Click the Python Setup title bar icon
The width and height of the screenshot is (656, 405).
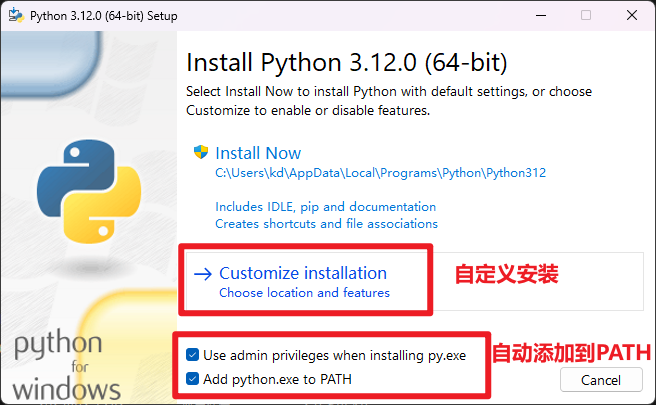click(x=16, y=15)
